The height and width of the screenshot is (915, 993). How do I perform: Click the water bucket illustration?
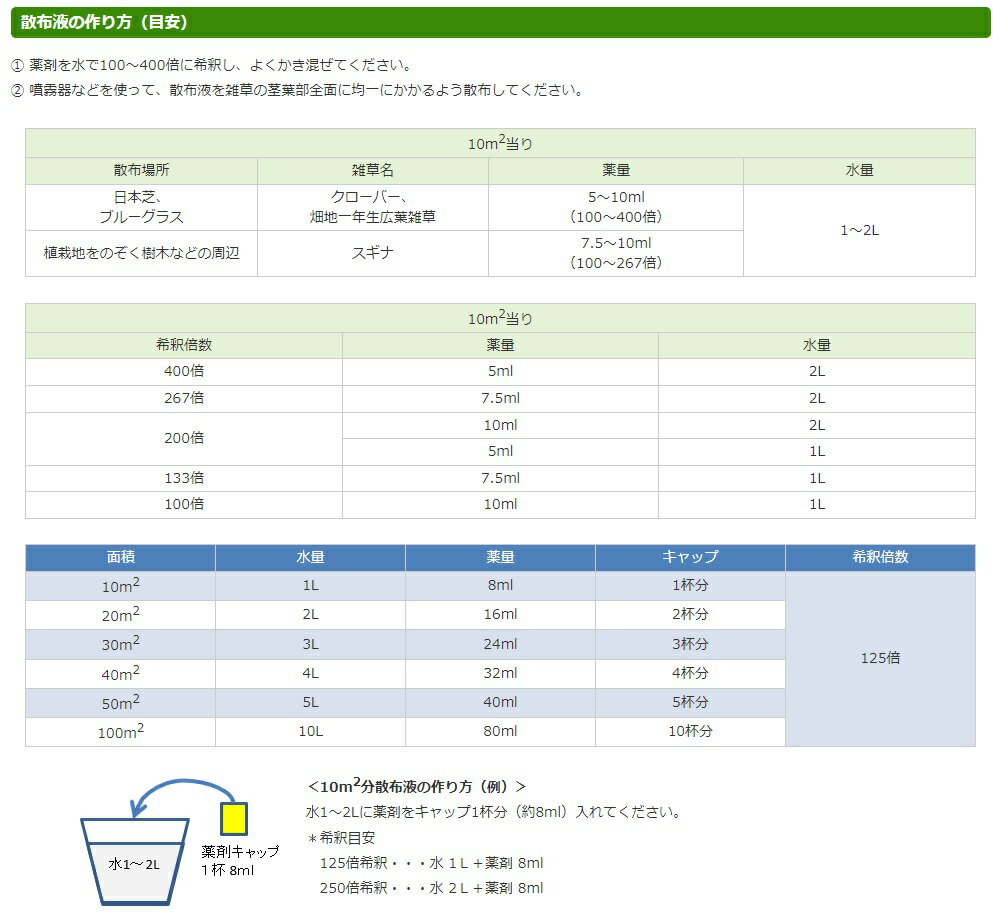(134, 858)
